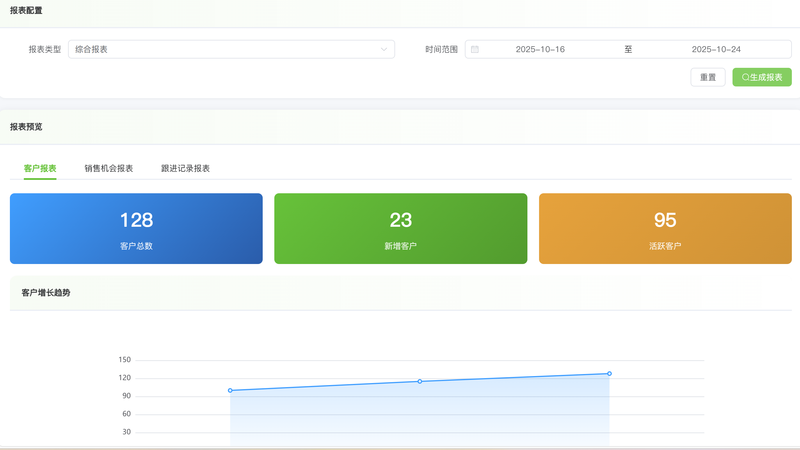The image size is (800, 450).
Task: Click the 报表配置 section header
Action: click(26, 10)
